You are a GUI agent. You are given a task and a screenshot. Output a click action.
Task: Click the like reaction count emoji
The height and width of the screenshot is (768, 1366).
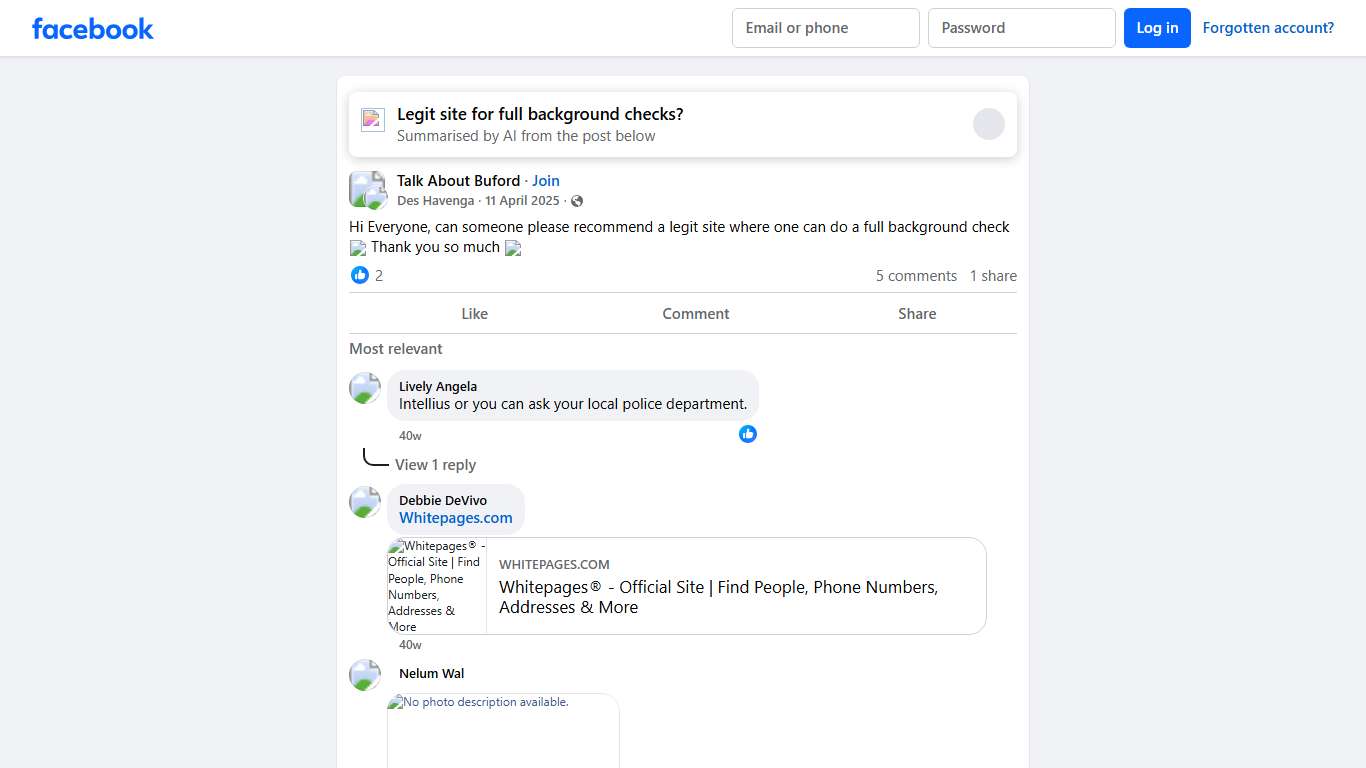pyautogui.click(x=360, y=275)
